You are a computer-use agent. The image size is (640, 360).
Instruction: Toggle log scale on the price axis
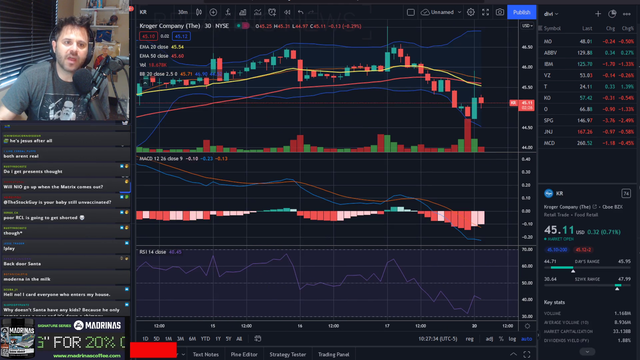(512, 339)
